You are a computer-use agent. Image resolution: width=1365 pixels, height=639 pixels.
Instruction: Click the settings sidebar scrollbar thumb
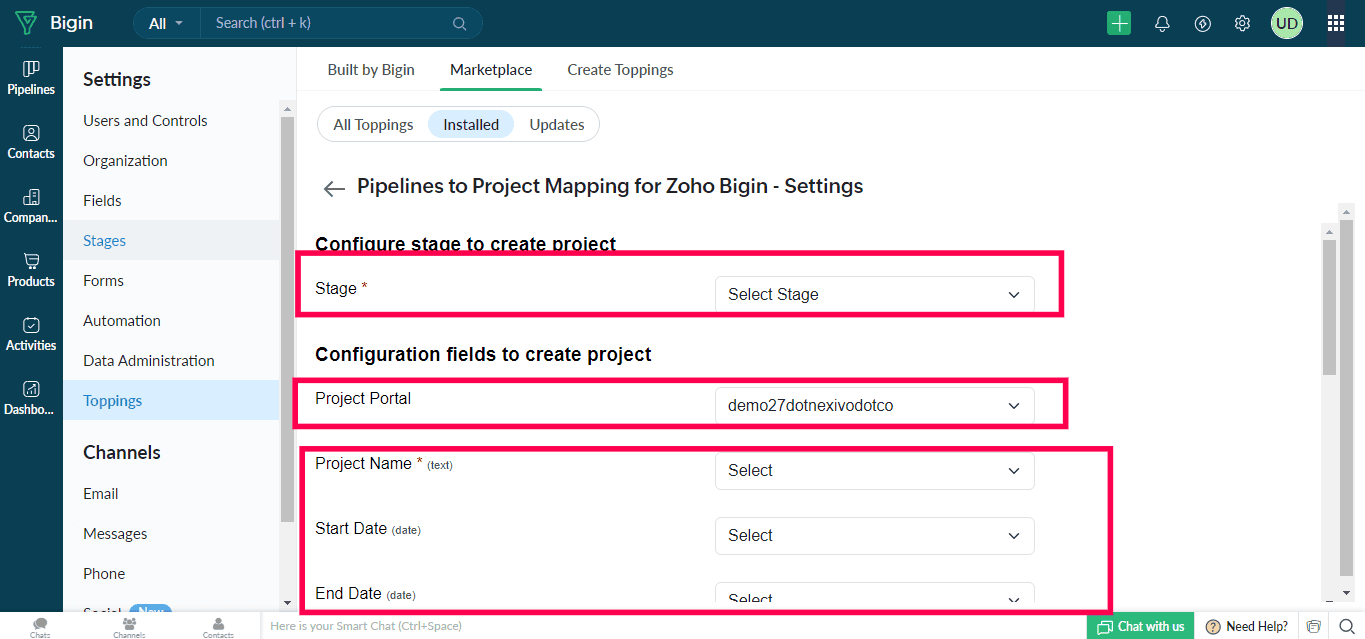288,320
